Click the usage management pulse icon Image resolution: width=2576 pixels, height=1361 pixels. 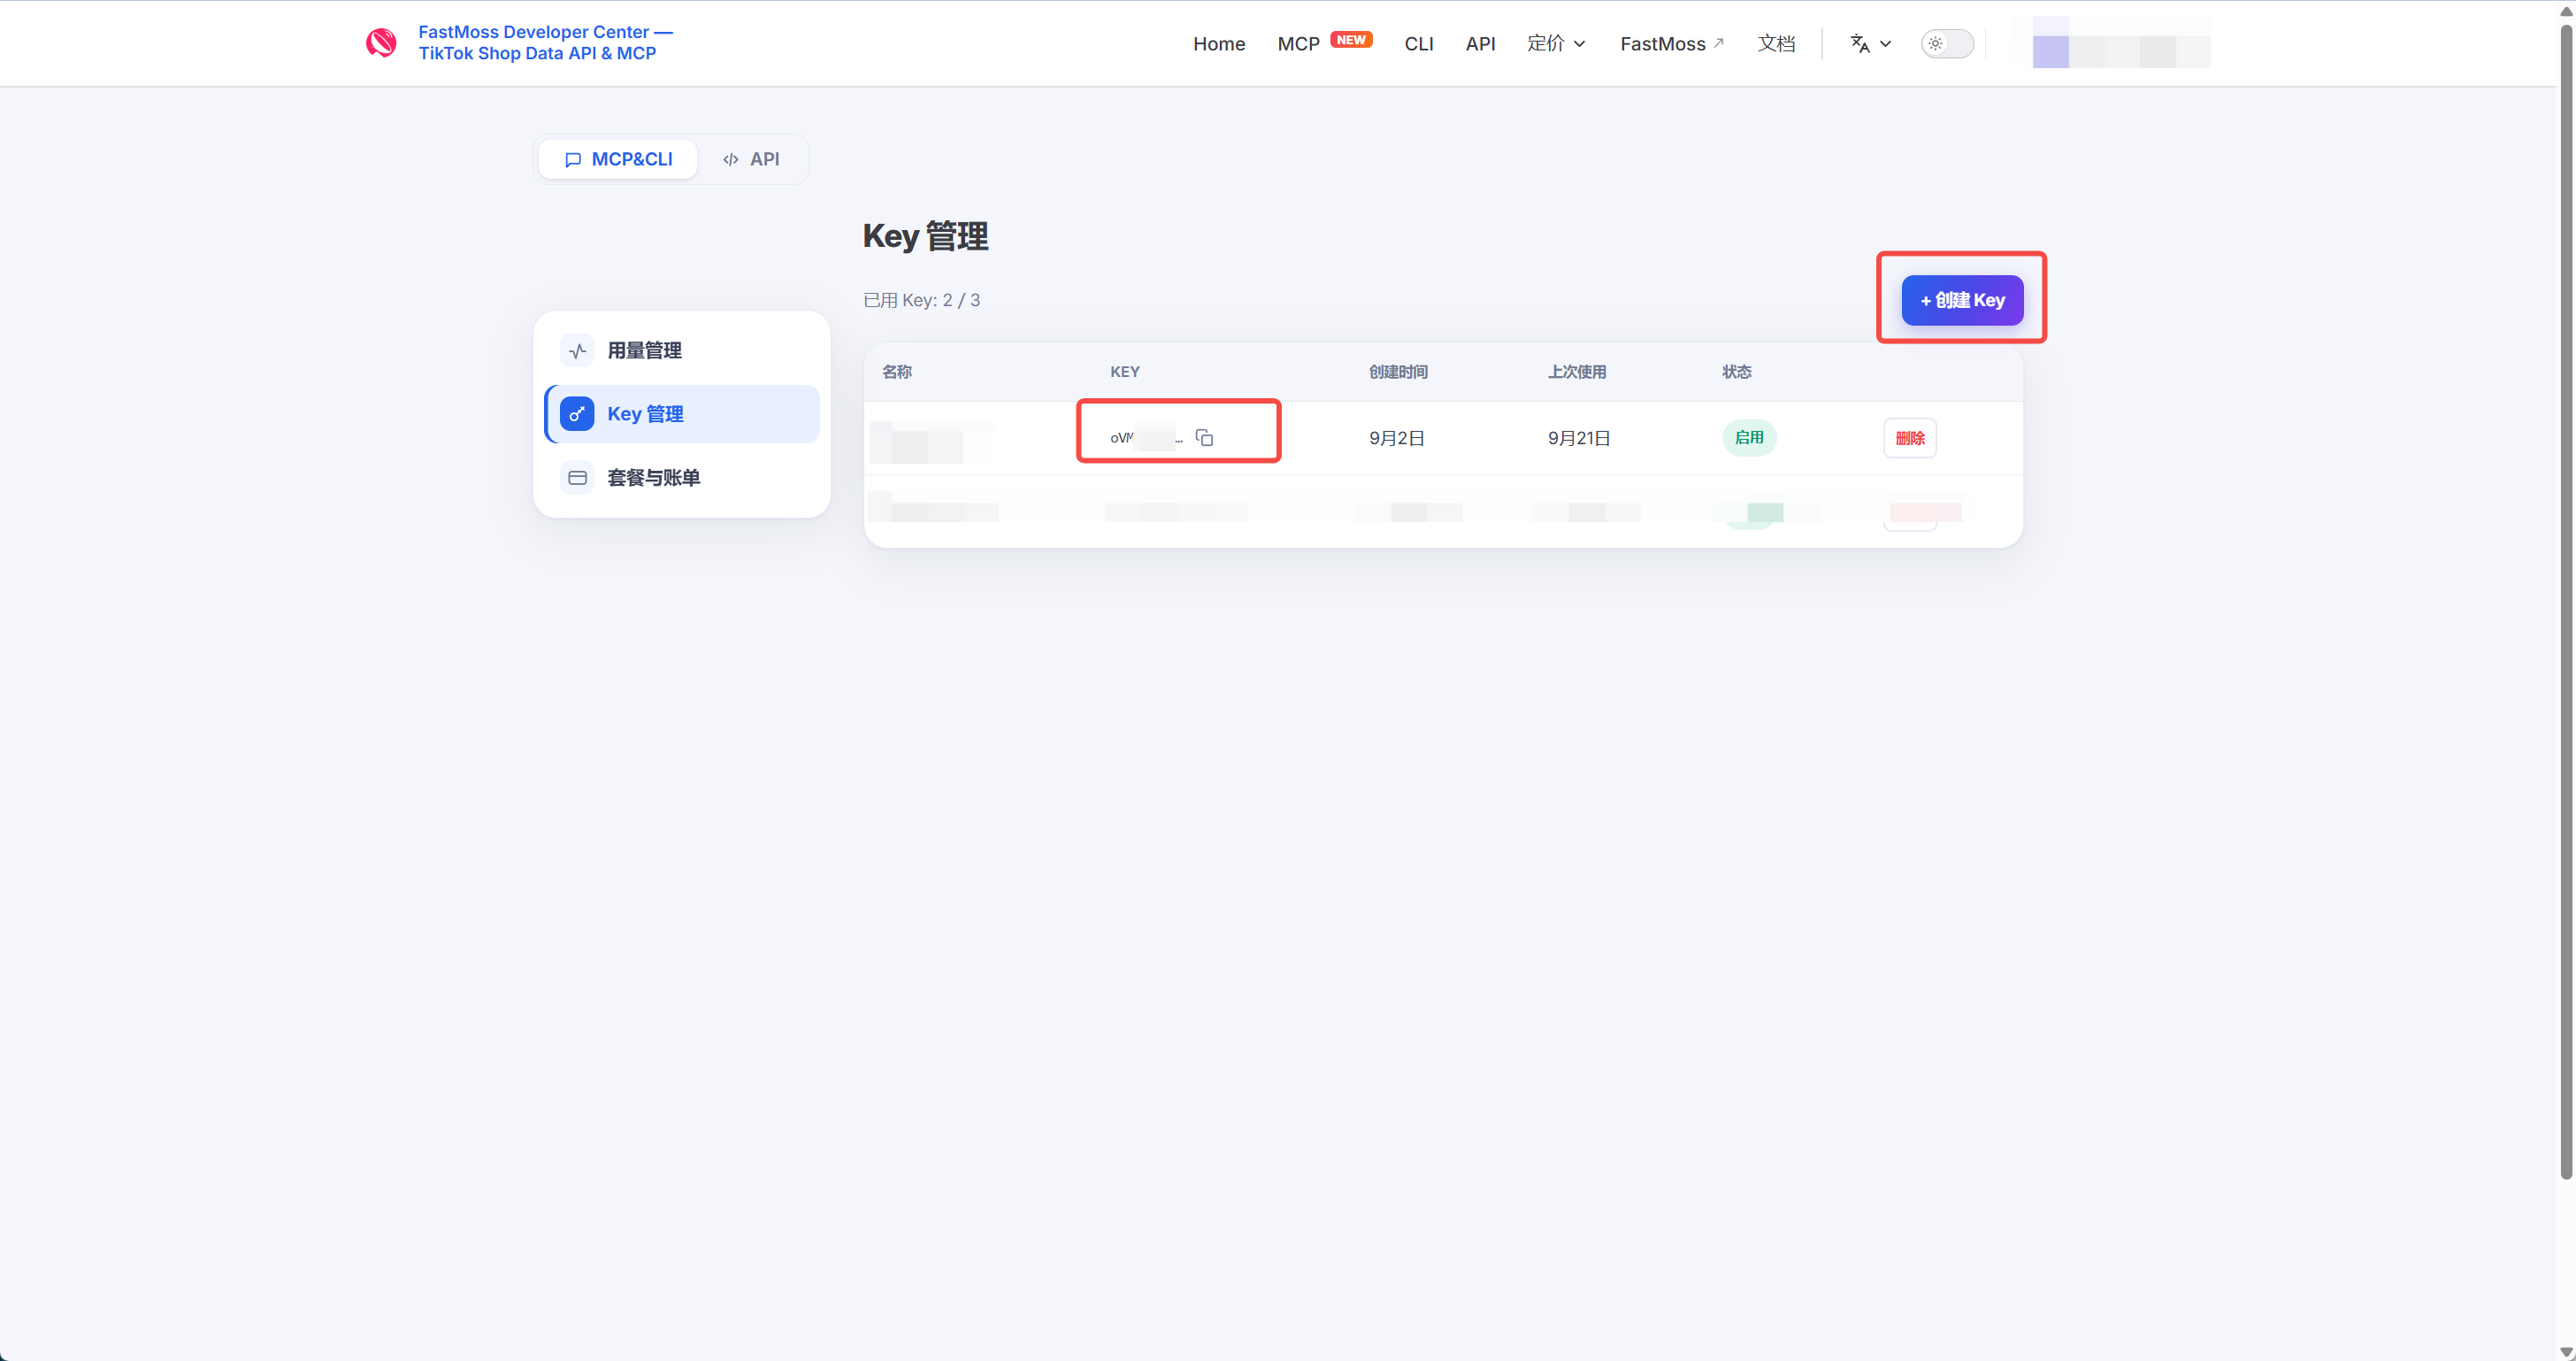coord(577,350)
